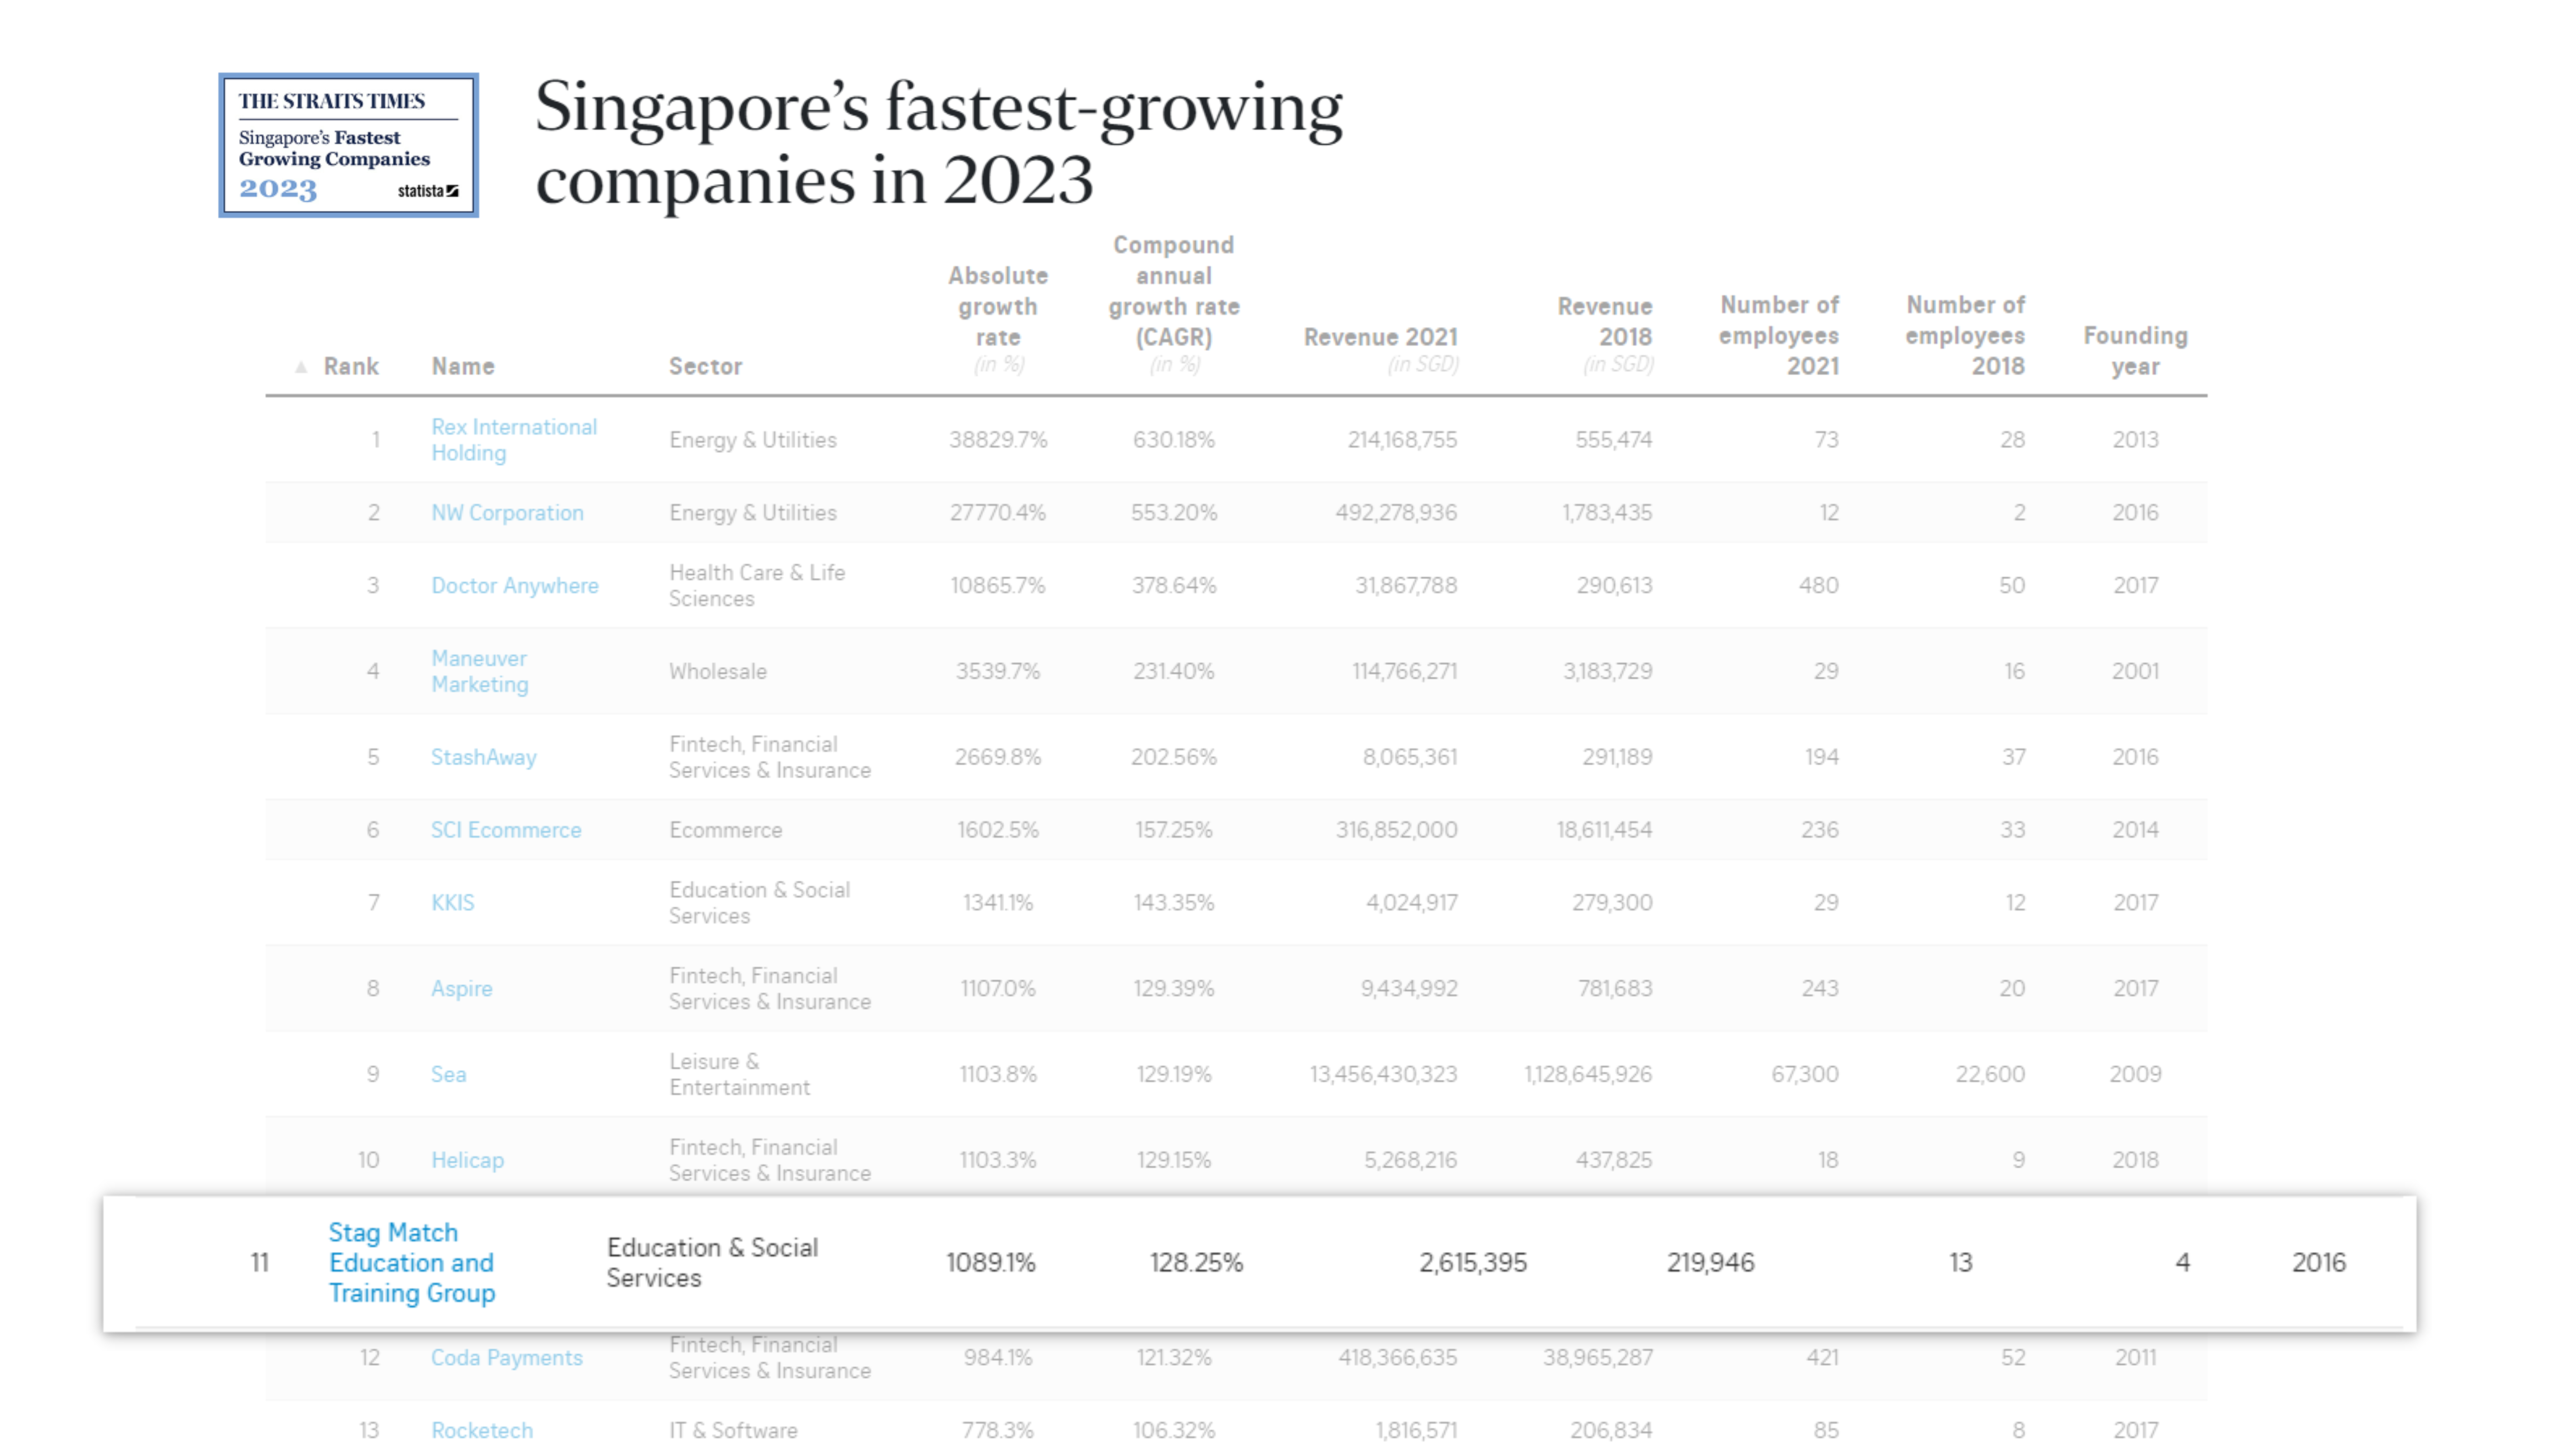This screenshot has height=1449, width=2576.
Task: Click the Straits Times Fastest Growing Companies badge
Action: coord(348,145)
